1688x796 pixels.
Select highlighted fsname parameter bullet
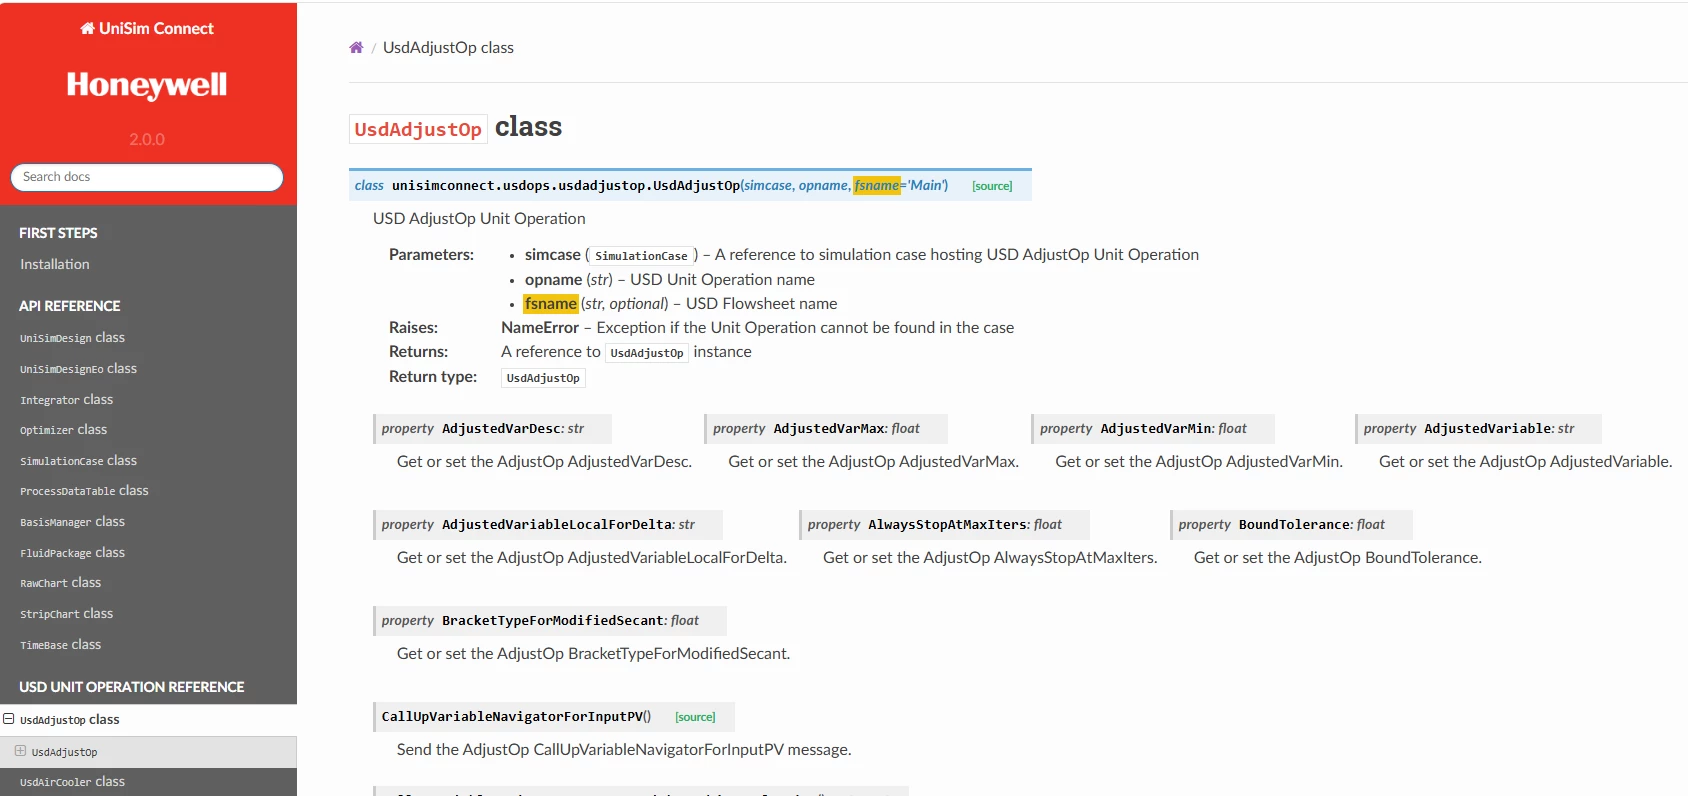[x=551, y=304]
